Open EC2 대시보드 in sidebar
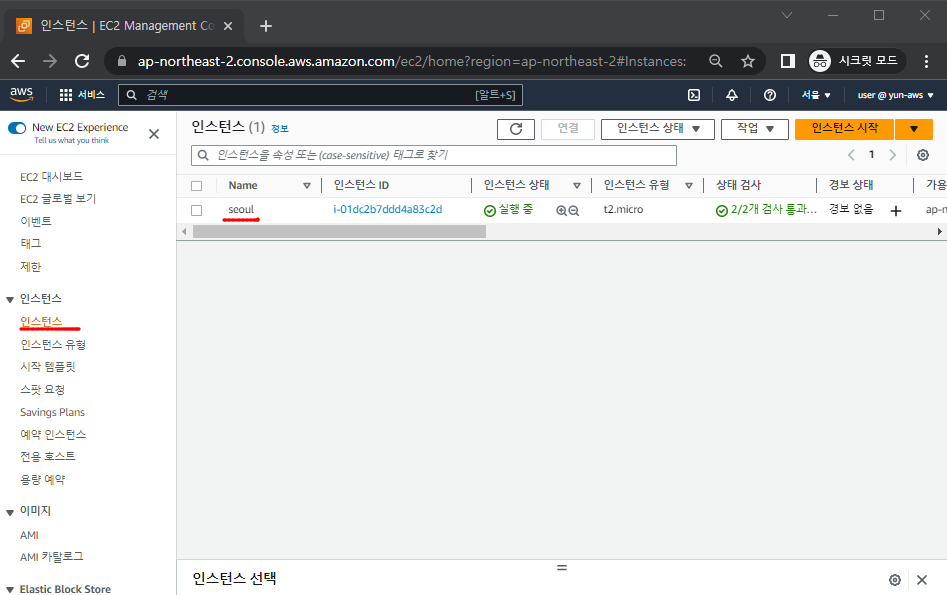This screenshot has height=595, width=947. pyautogui.click(x=51, y=176)
